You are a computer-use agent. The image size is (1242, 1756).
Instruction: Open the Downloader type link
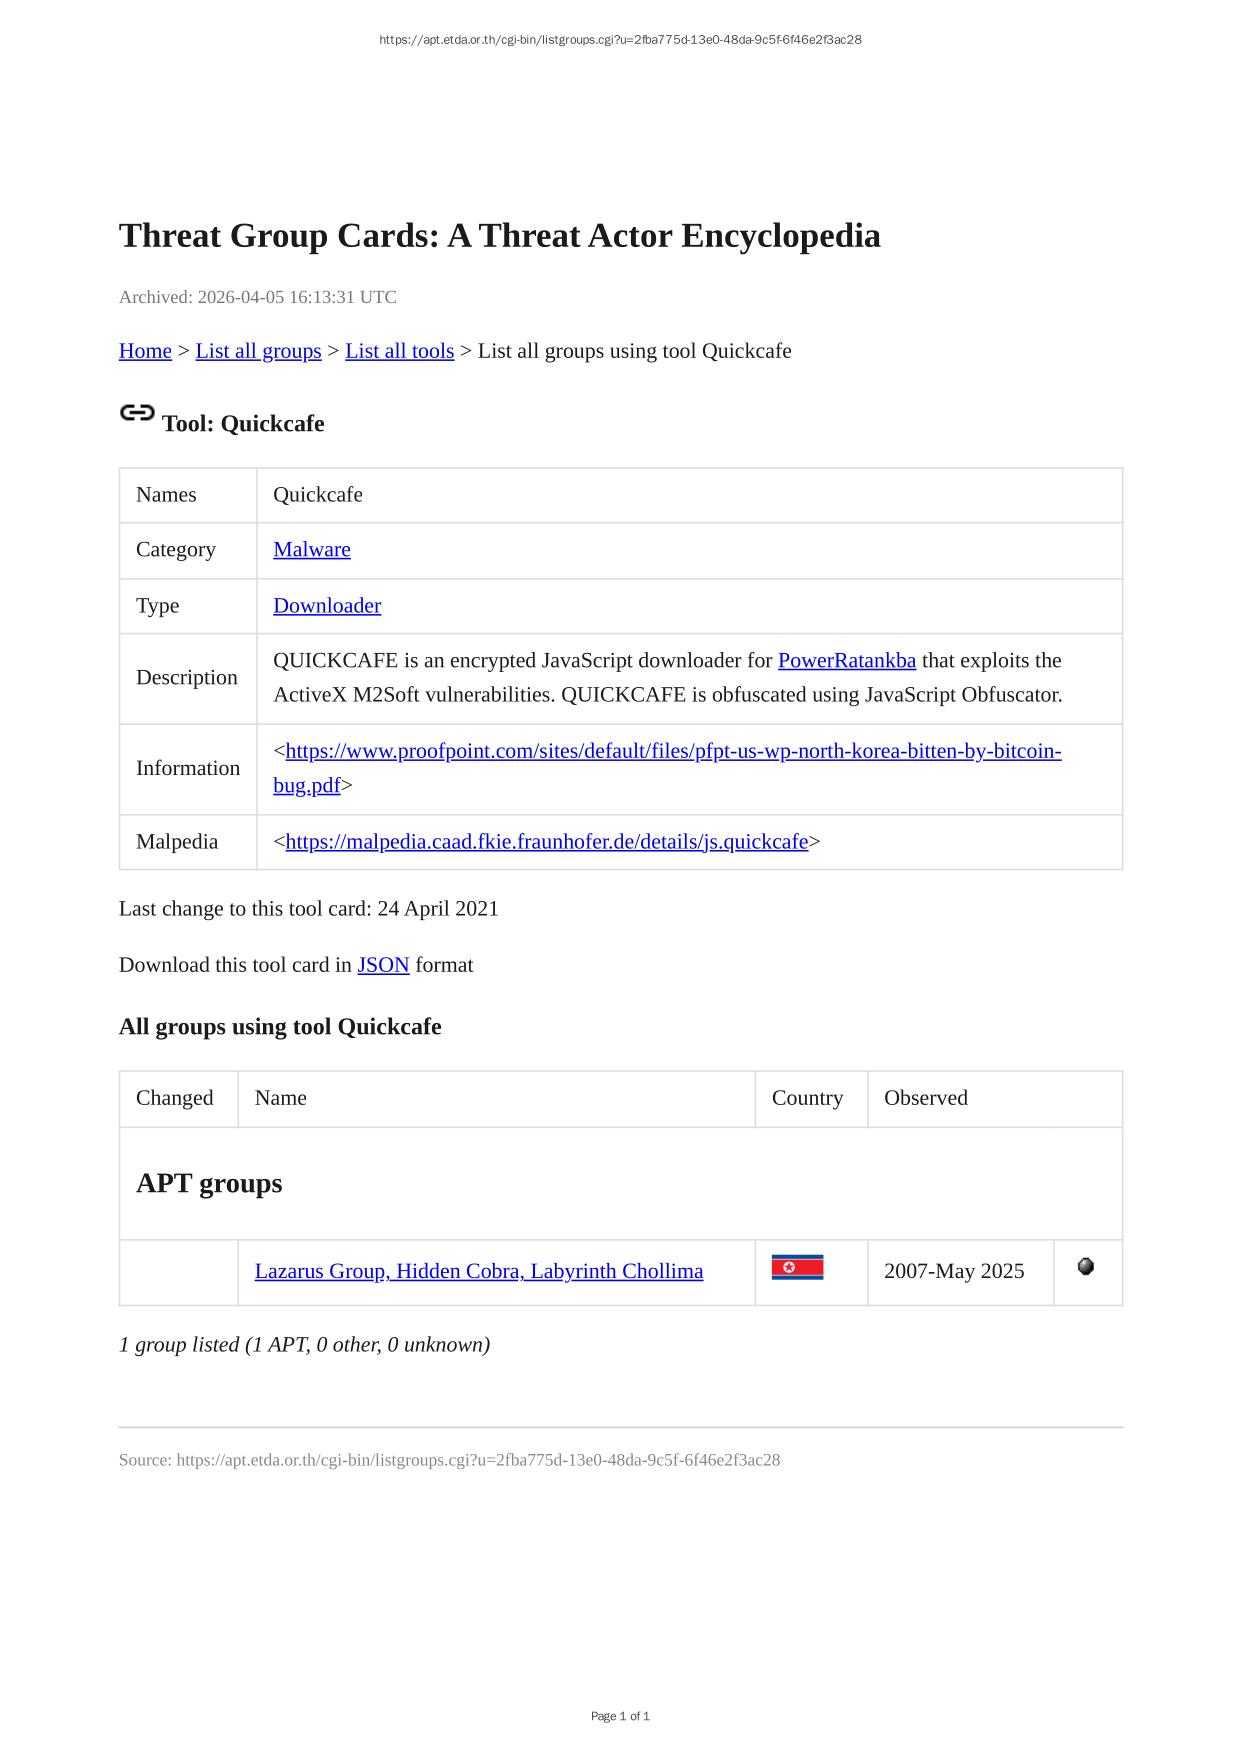[327, 606]
